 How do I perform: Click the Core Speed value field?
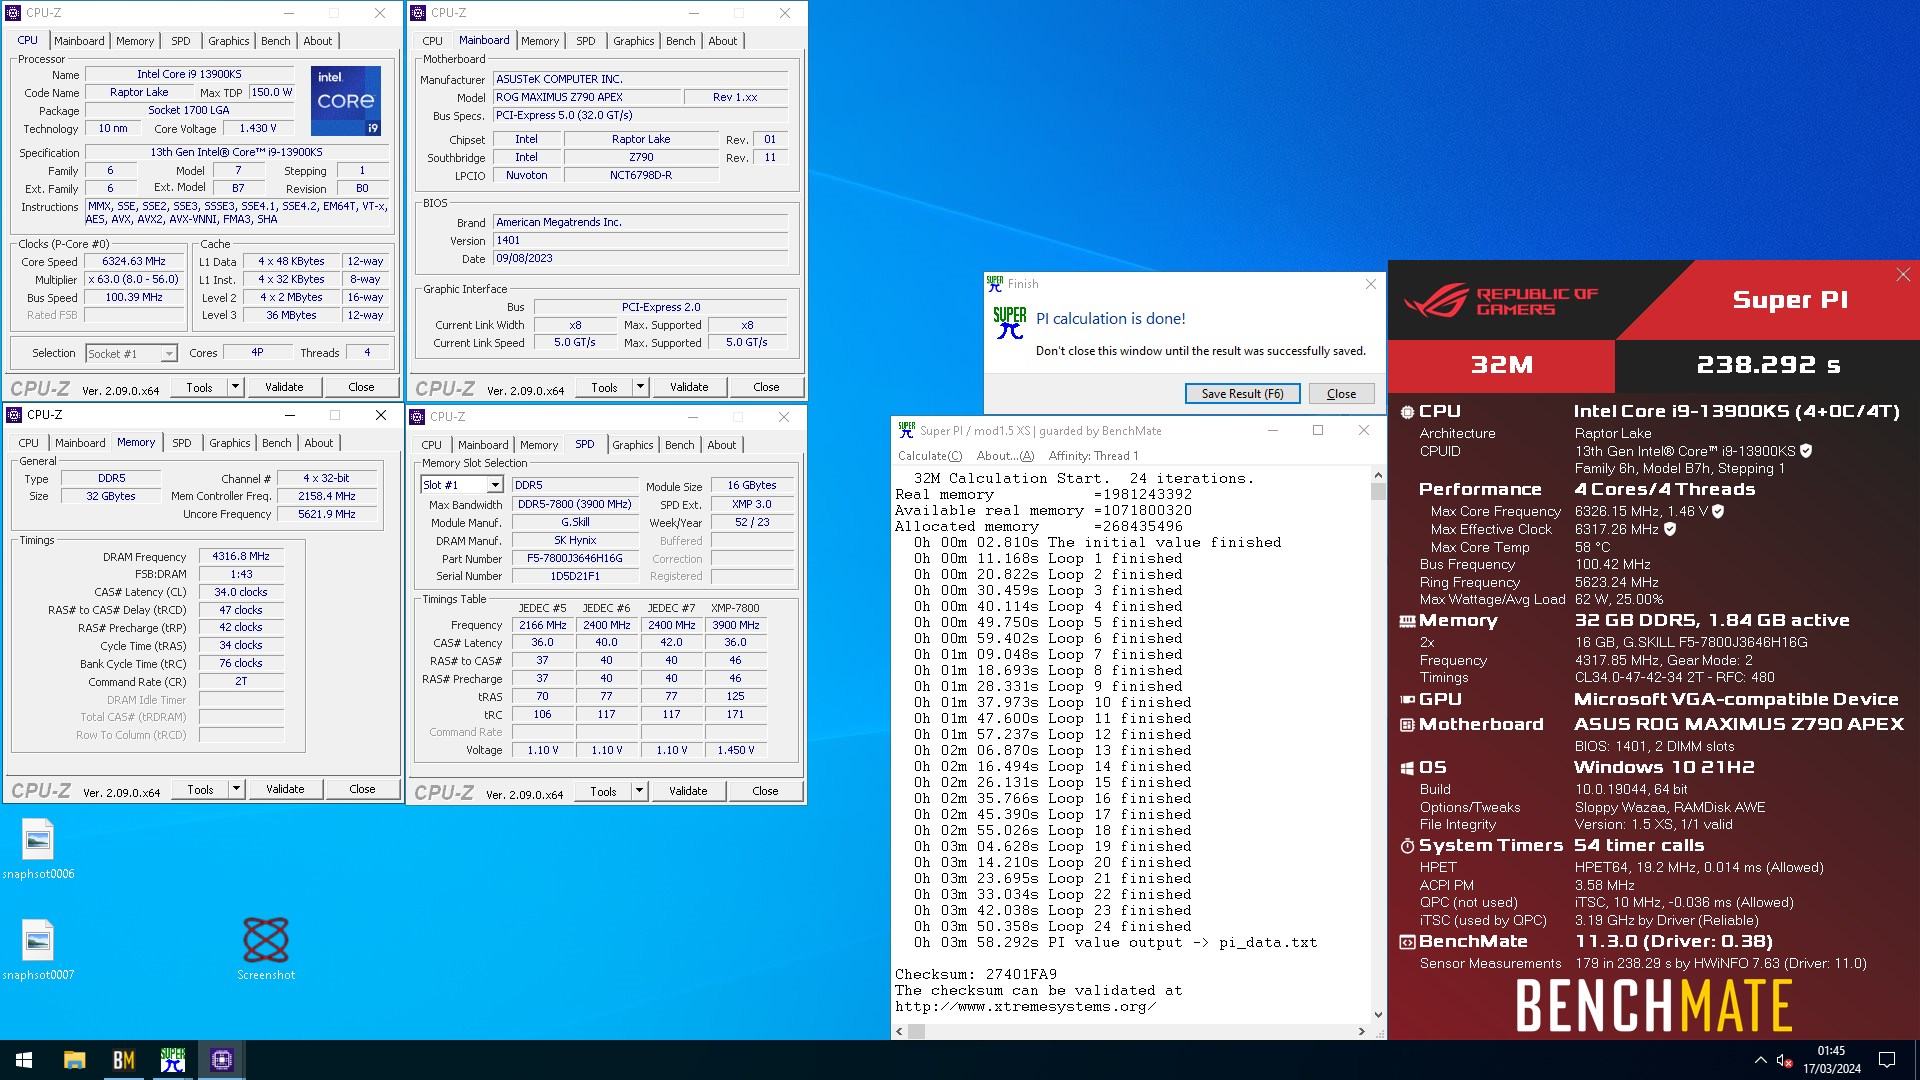coord(134,262)
